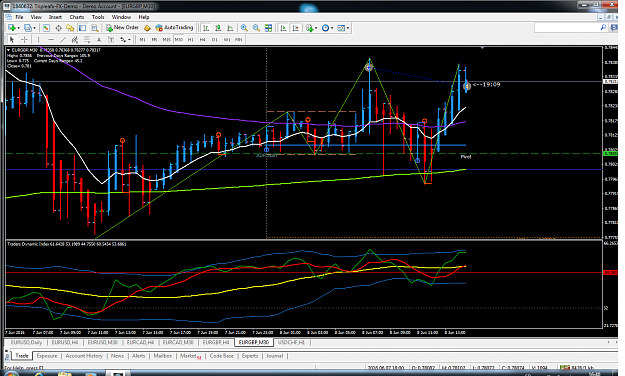Switch to the M15 timeframe
Screen dimensions: 625x376
tap(166, 39)
